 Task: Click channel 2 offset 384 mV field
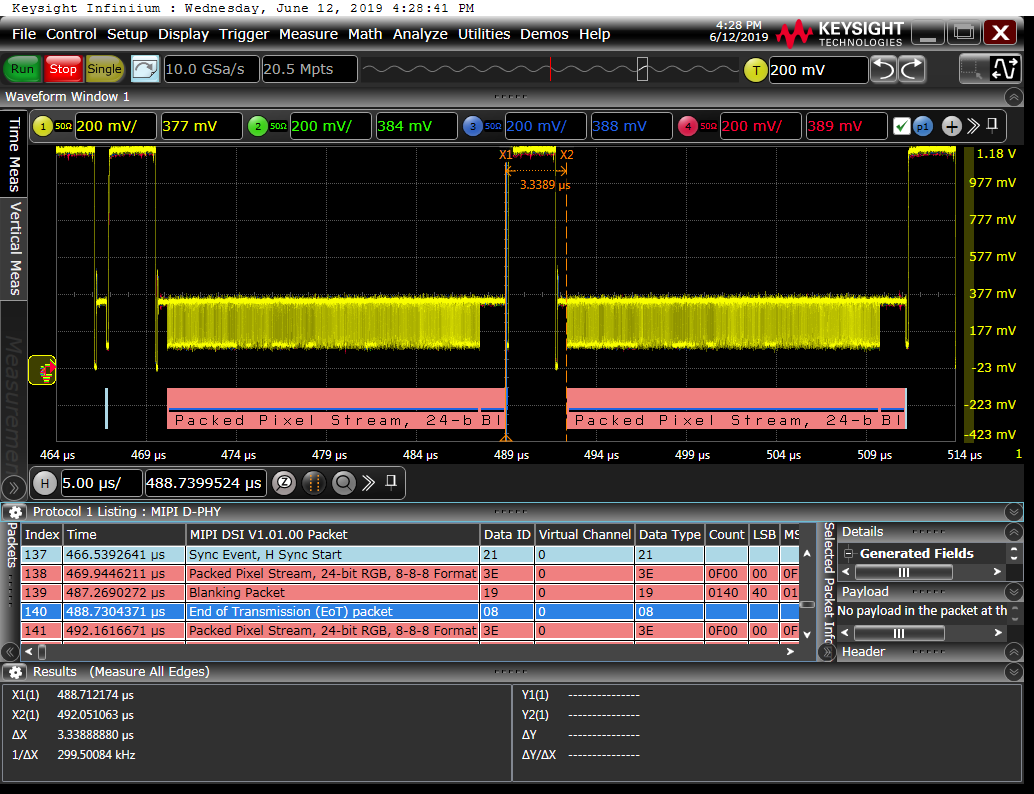(416, 126)
